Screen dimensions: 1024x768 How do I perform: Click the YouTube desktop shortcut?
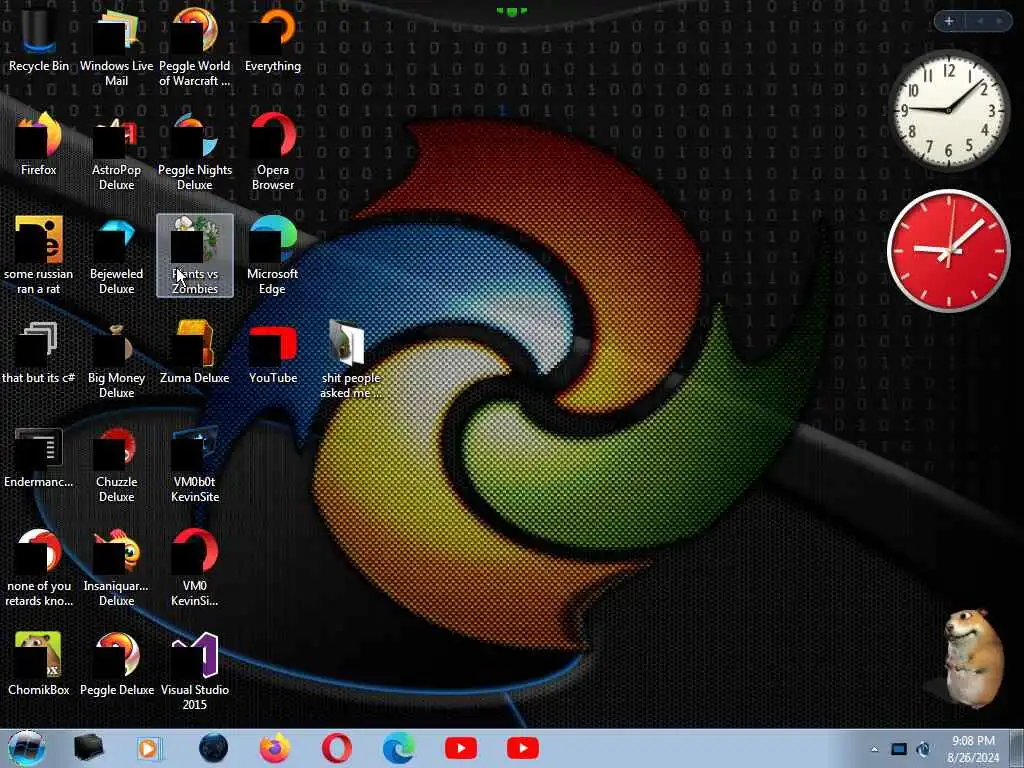[273, 353]
